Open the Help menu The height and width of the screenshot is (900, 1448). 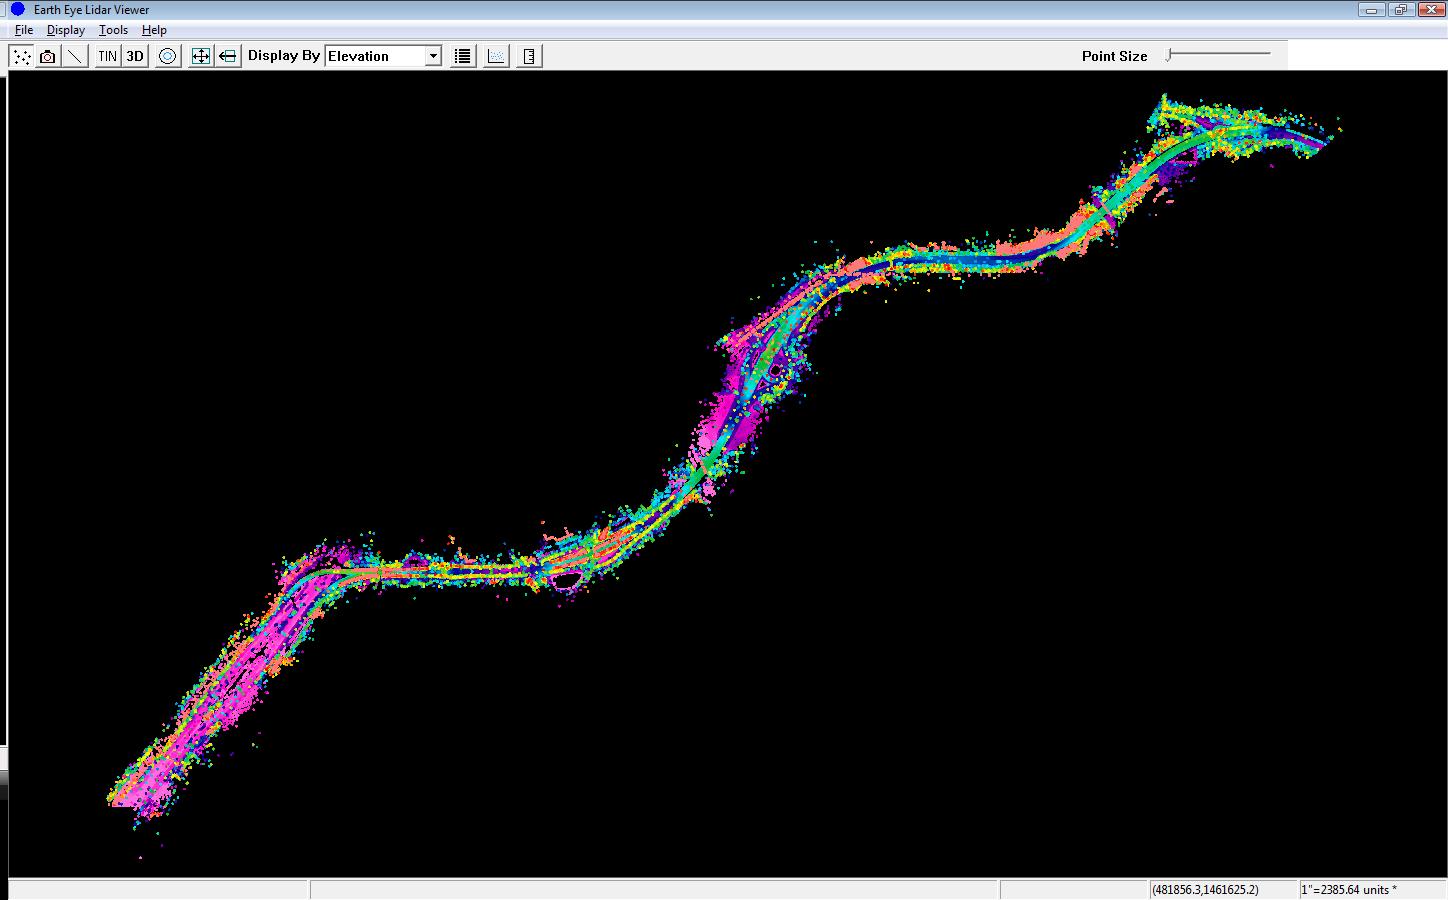[x=154, y=30]
